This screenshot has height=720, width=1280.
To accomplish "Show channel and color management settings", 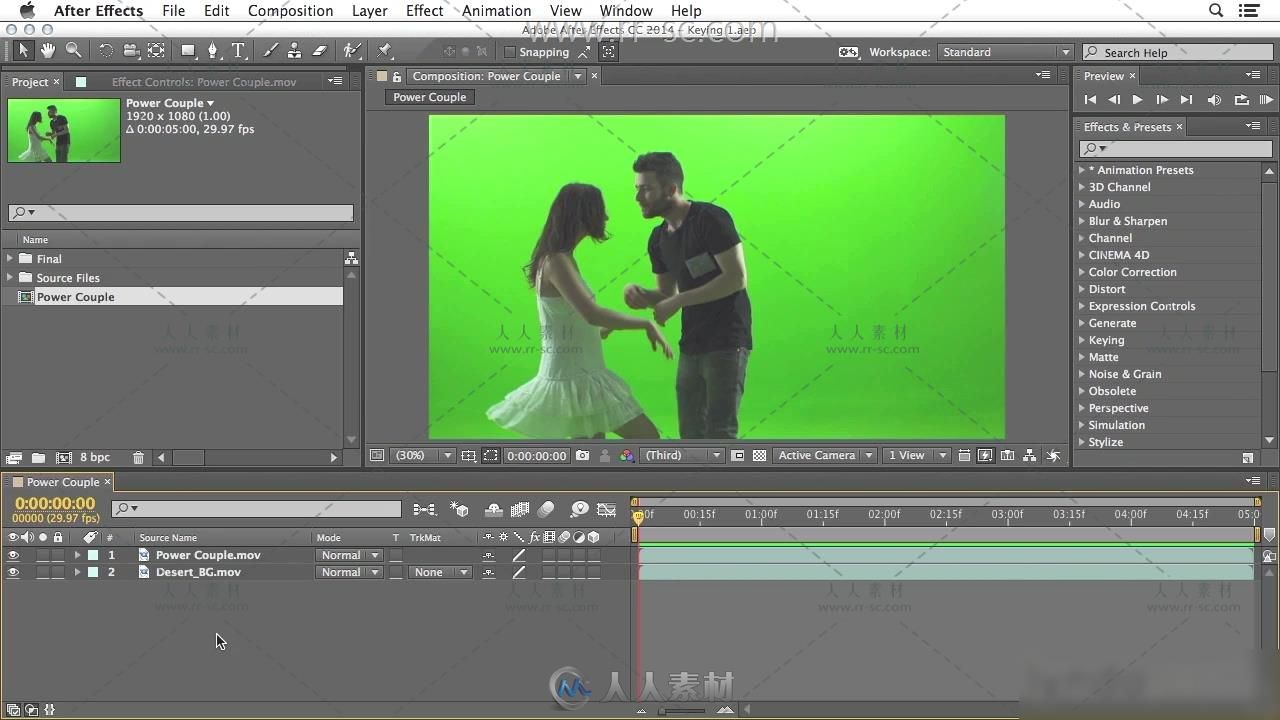I will click(627, 455).
